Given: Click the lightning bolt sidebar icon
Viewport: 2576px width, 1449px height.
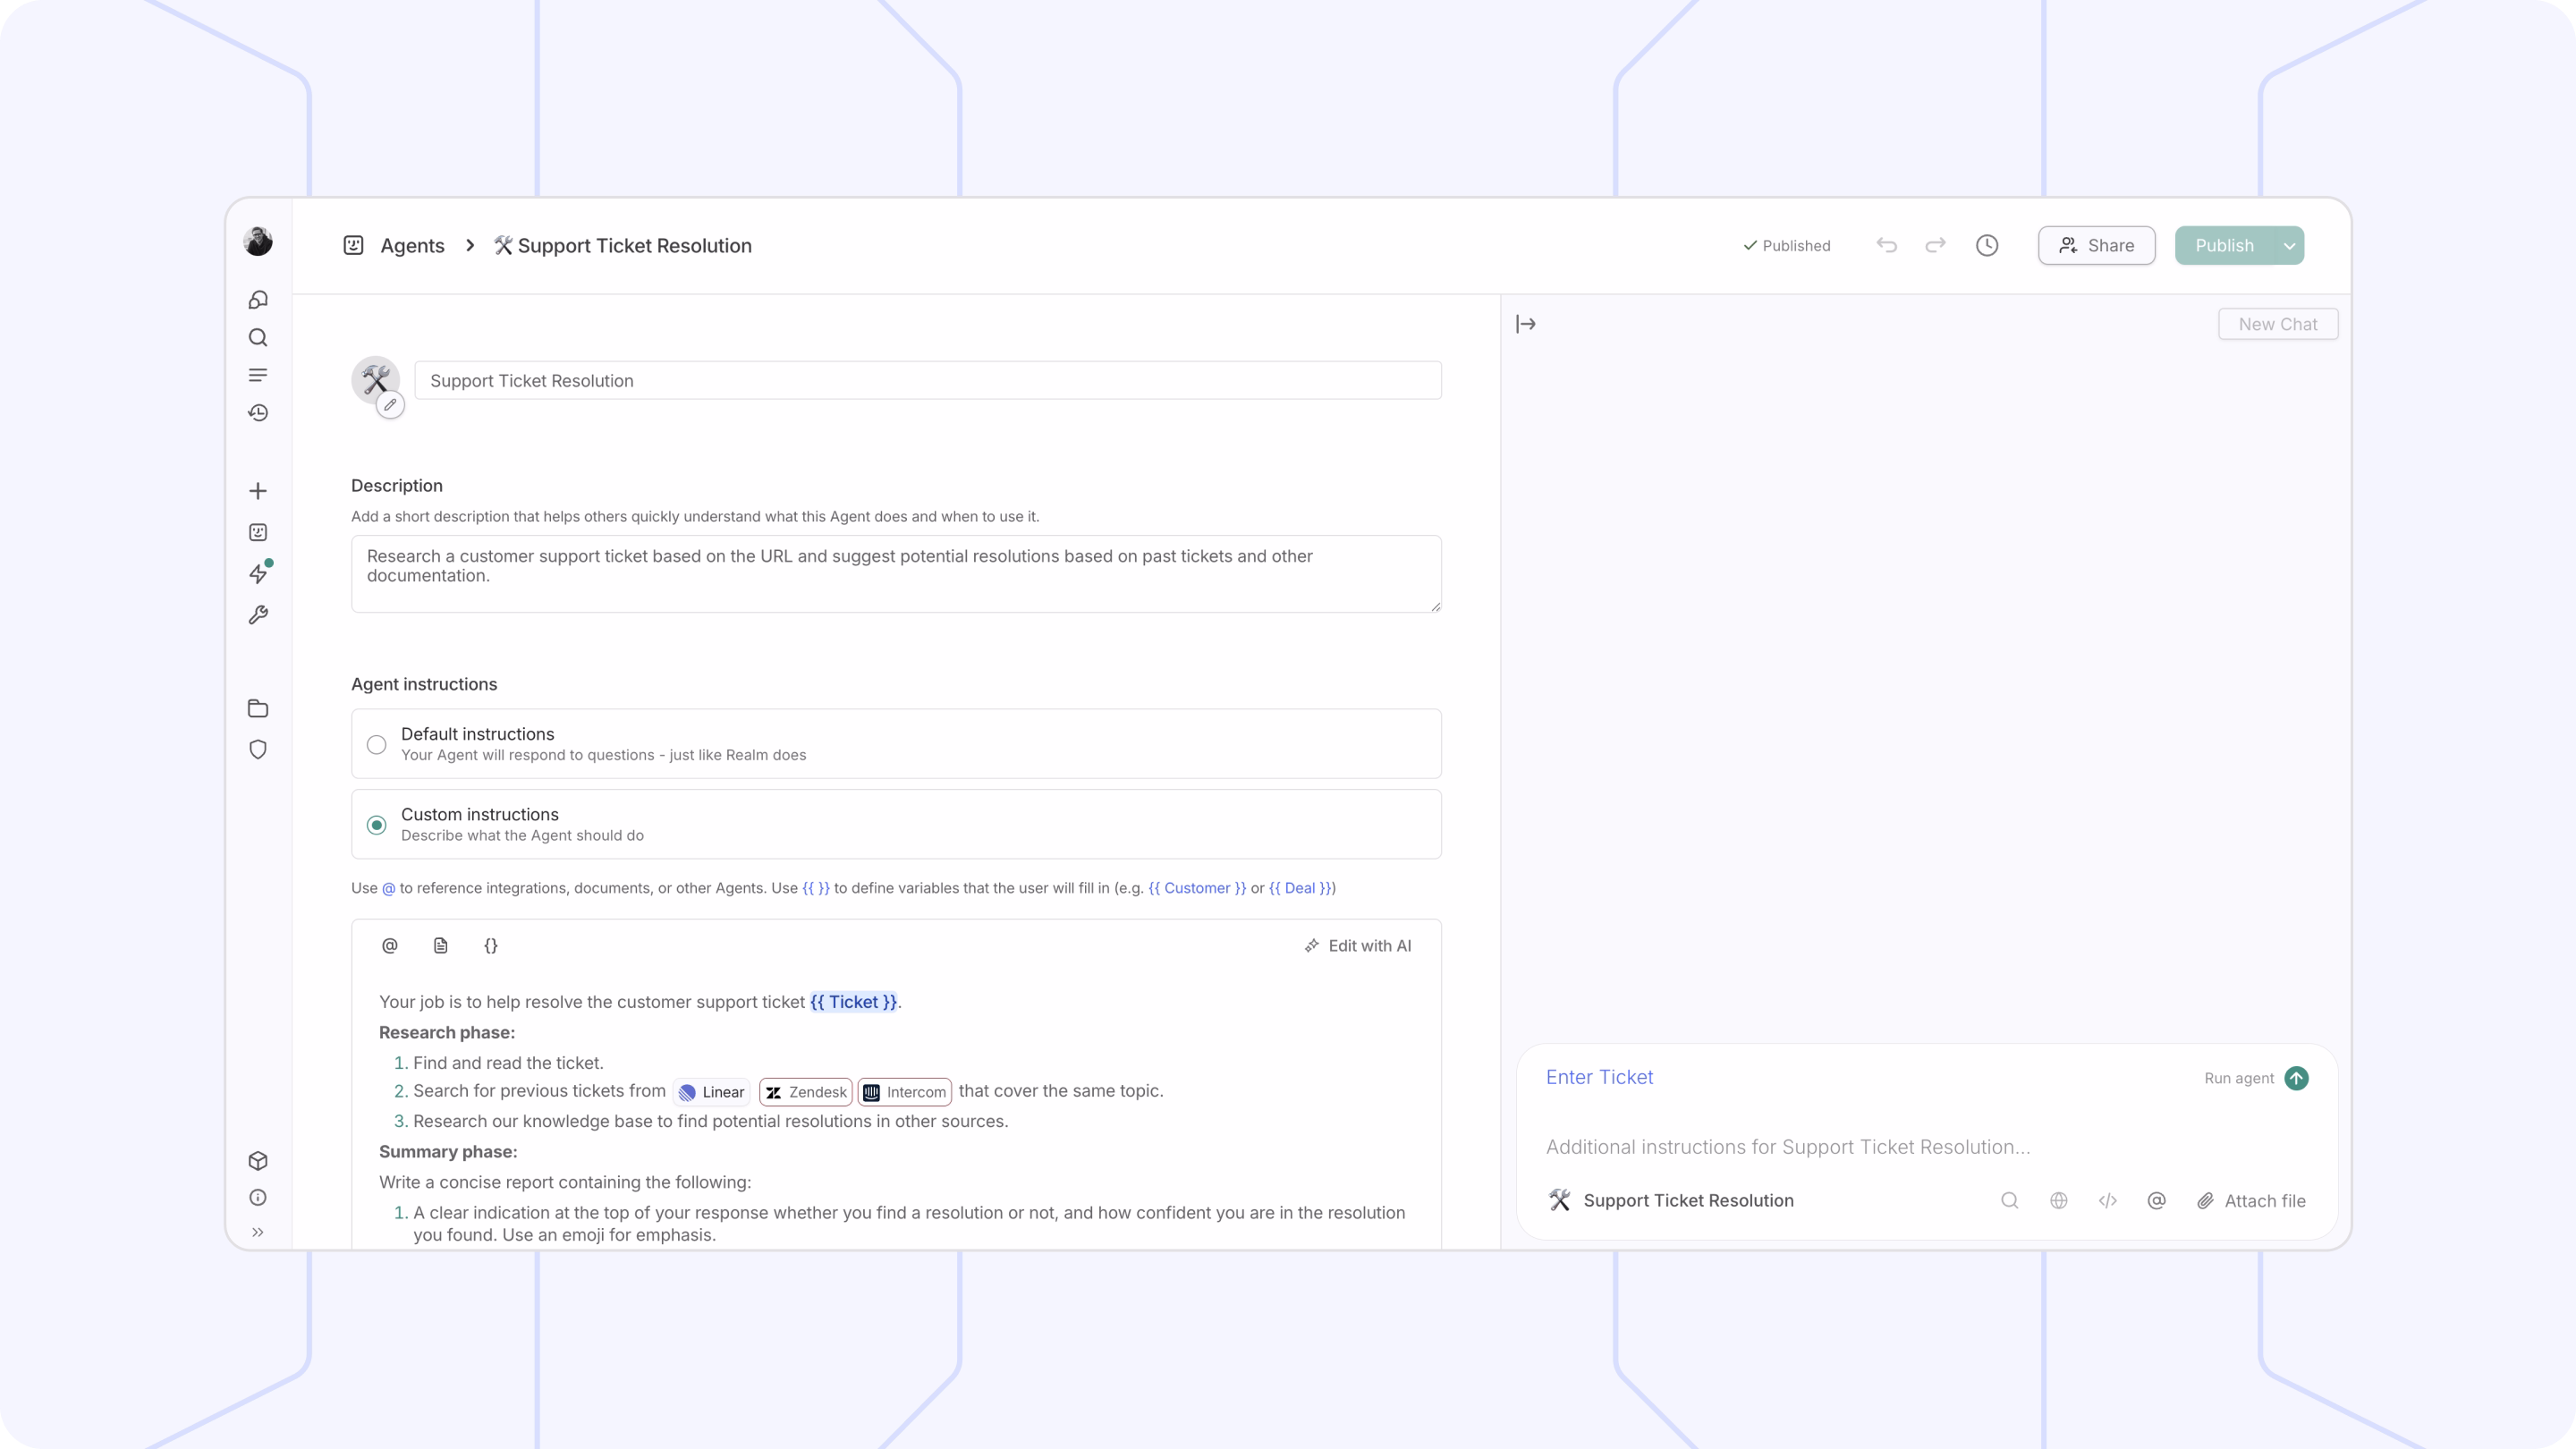Looking at the screenshot, I should point(258,574).
